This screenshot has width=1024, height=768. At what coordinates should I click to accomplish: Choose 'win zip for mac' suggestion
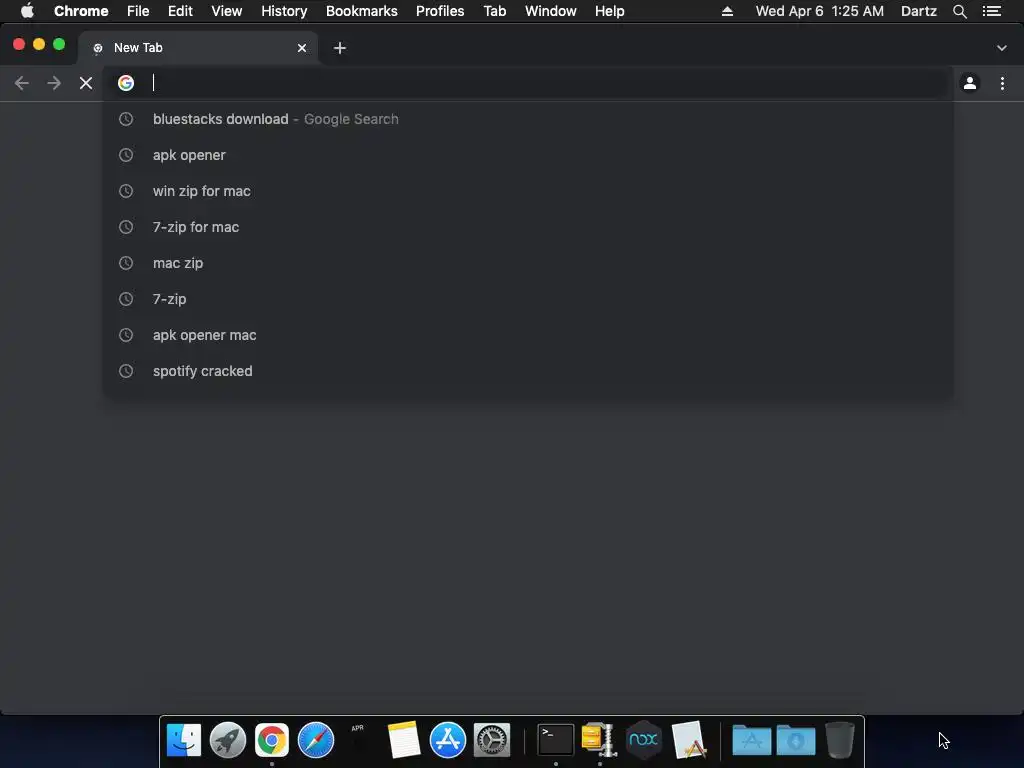pyautogui.click(x=528, y=191)
